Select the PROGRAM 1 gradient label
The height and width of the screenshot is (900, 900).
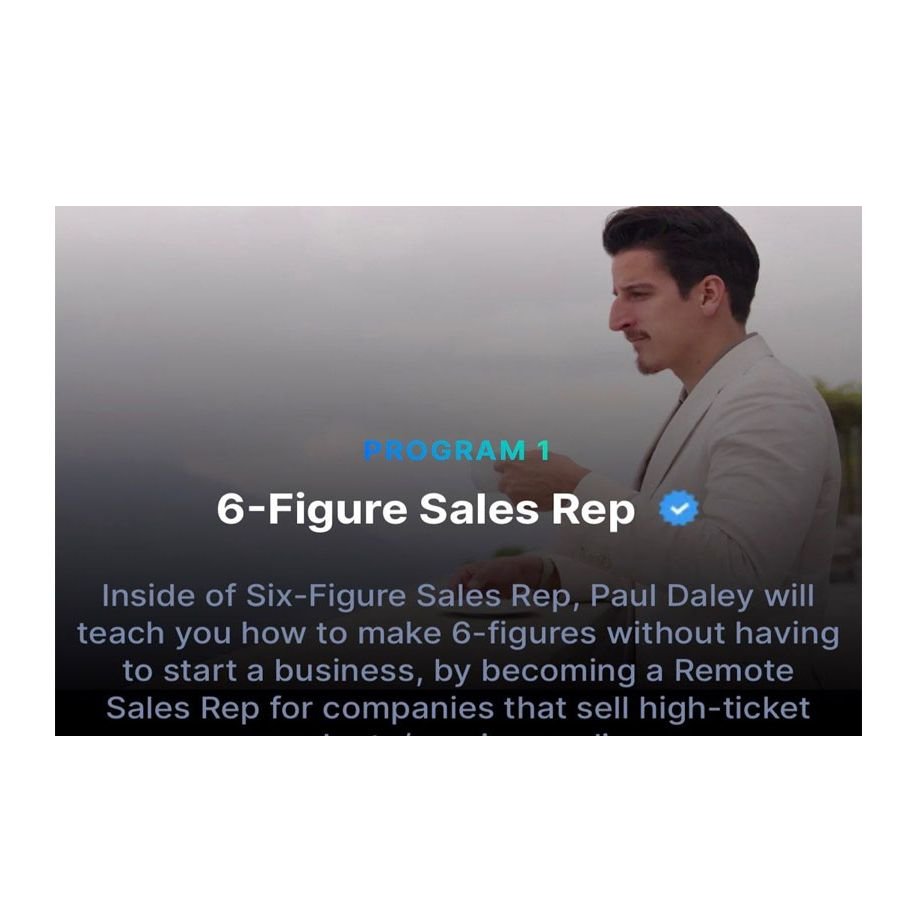coord(457,451)
